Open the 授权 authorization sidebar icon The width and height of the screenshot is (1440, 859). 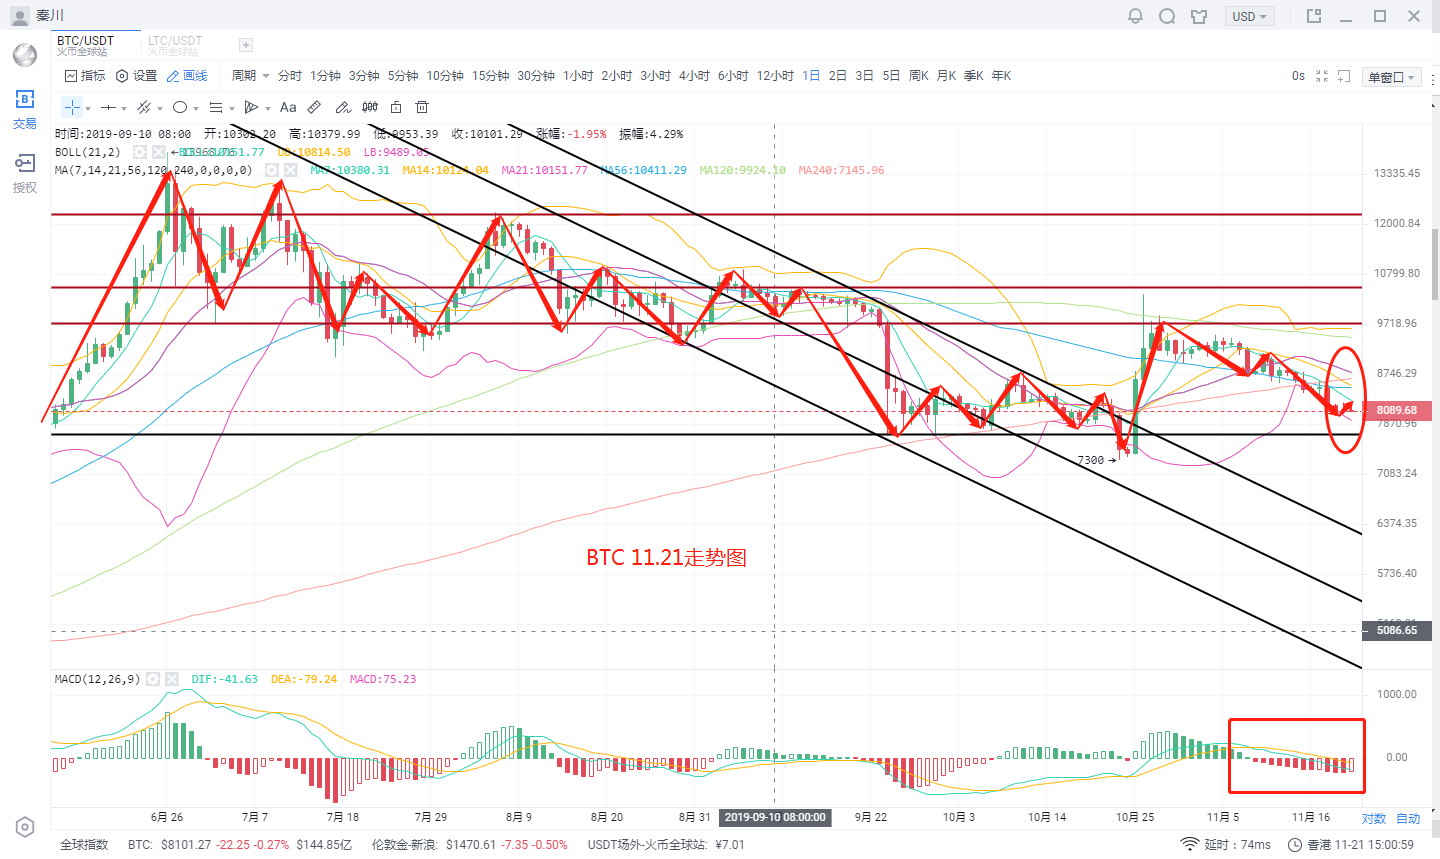(x=25, y=173)
